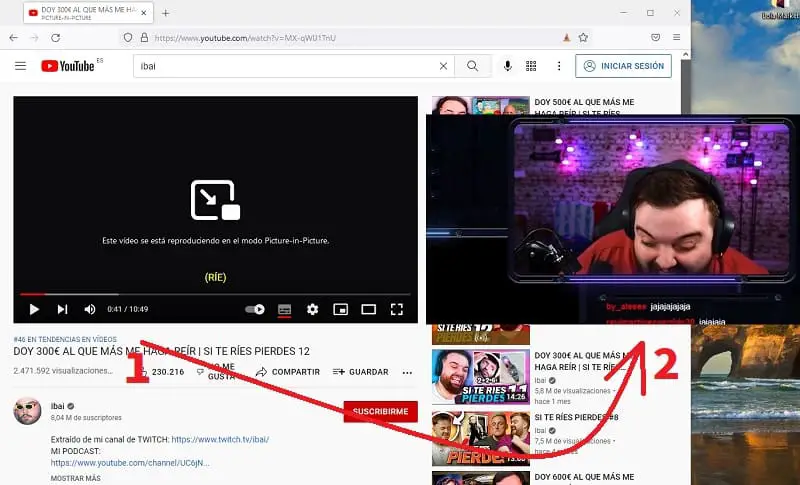Go to YouTube home logo
The width and height of the screenshot is (800, 485).
tap(68, 66)
